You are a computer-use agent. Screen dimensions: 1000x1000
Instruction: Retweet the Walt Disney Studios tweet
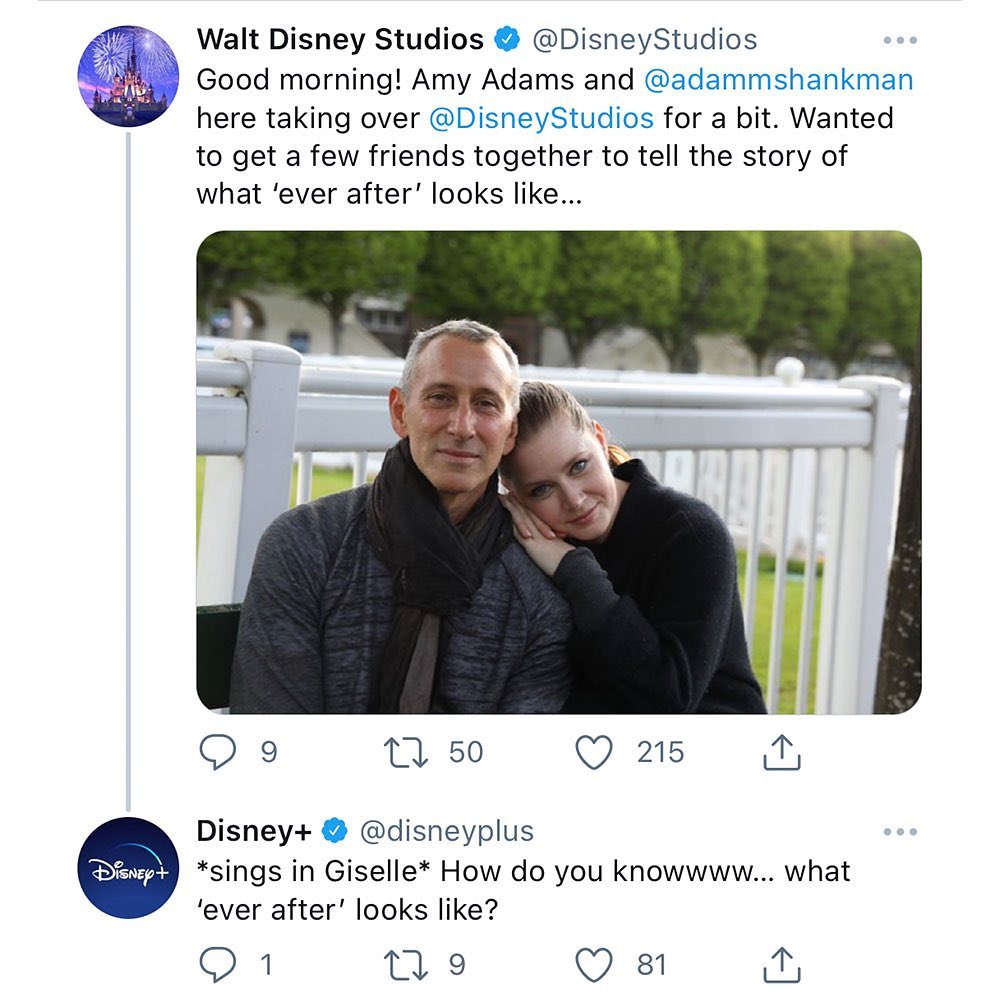click(x=408, y=753)
